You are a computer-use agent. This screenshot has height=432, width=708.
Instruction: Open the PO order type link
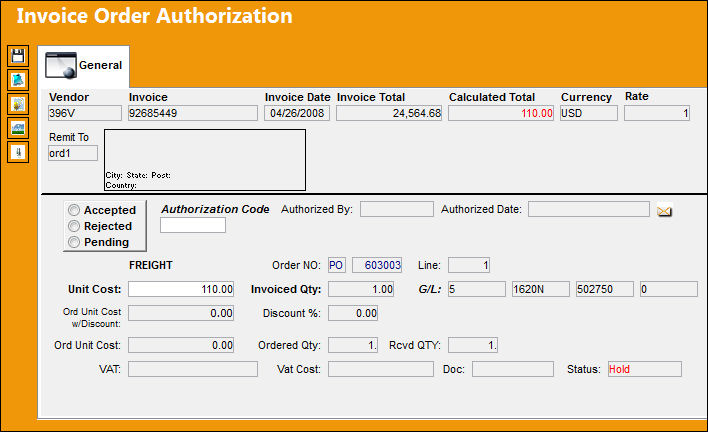click(336, 265)
